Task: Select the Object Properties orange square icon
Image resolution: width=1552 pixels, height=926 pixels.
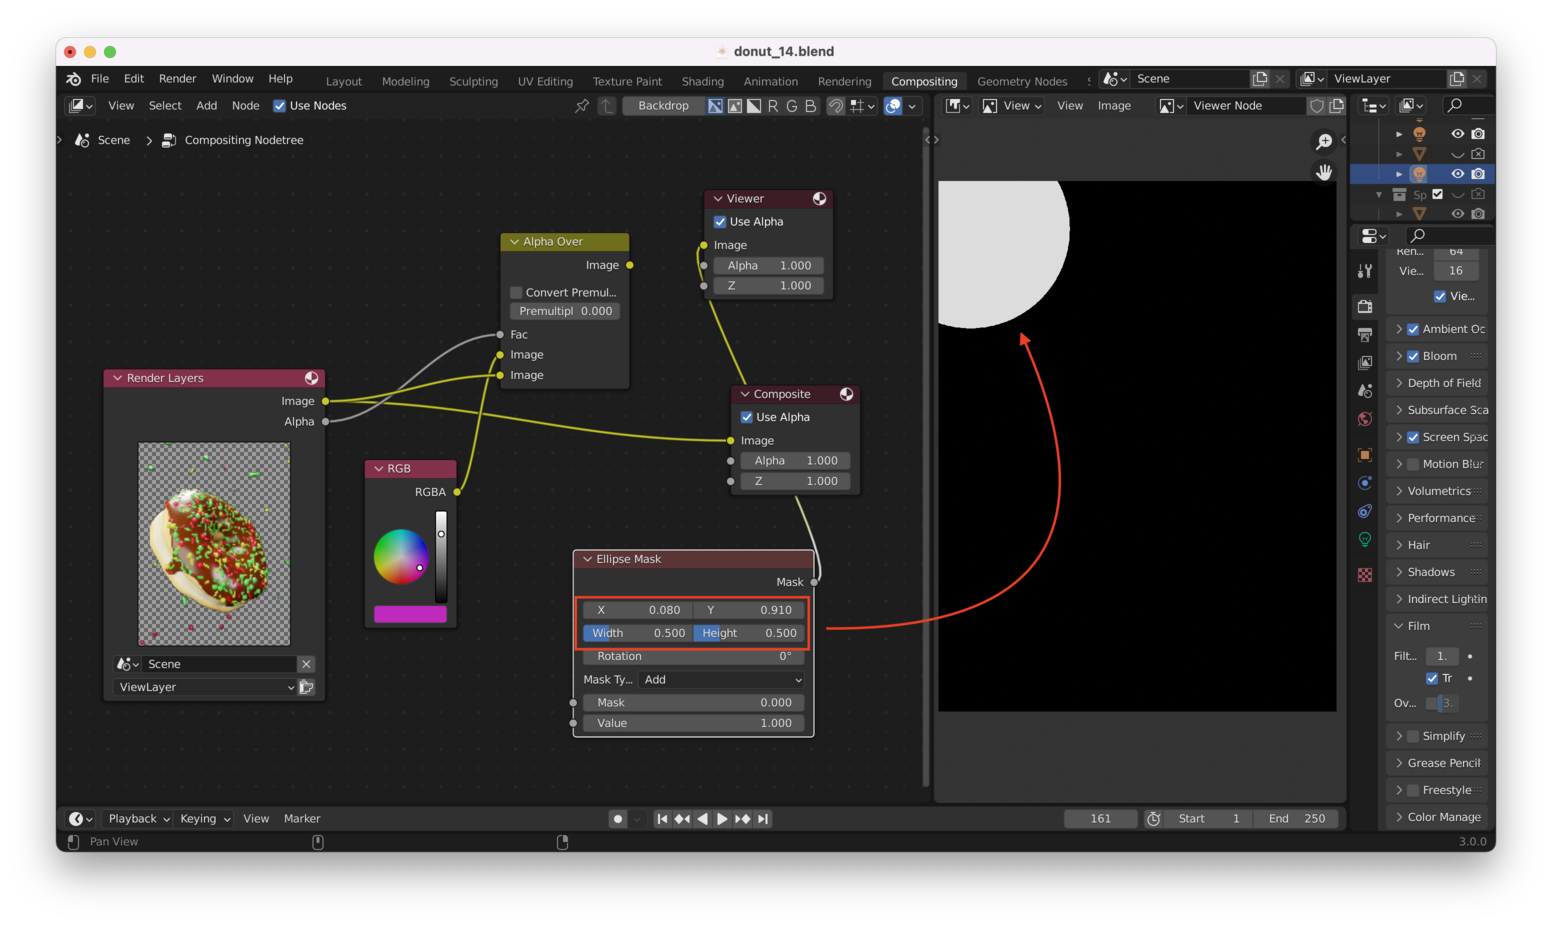Action: tap(1365, 455)
